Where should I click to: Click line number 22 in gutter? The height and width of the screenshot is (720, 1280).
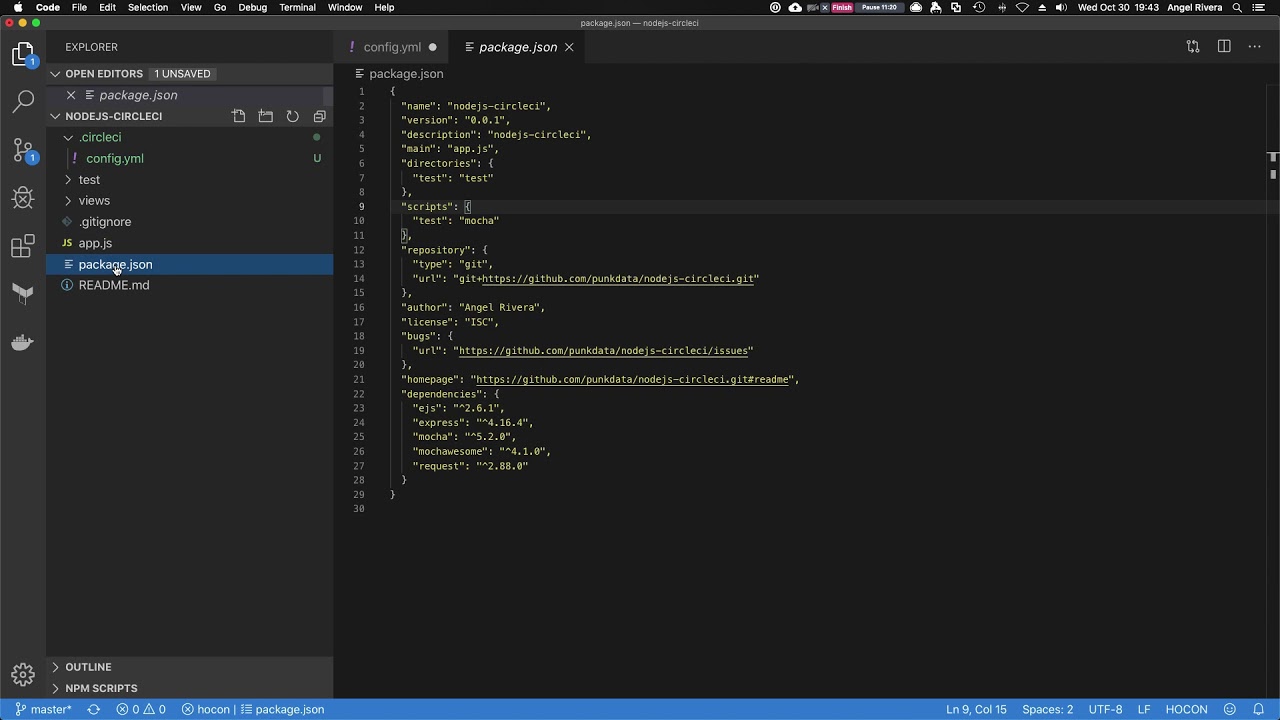(360, 394)
